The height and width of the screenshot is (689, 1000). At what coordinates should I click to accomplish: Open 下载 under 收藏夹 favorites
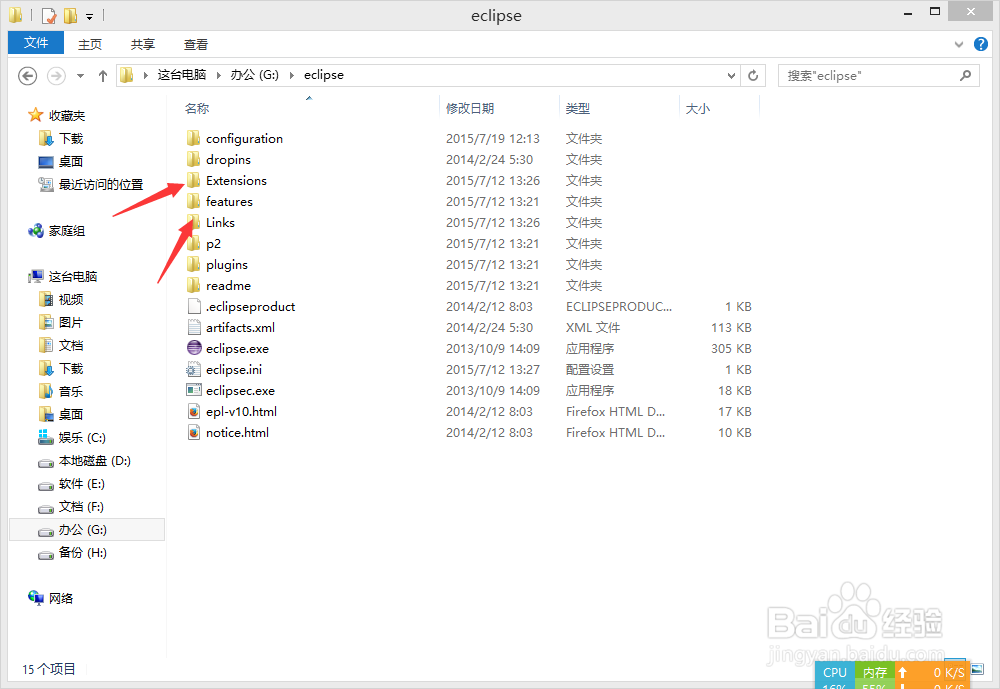tap(71, 138)
